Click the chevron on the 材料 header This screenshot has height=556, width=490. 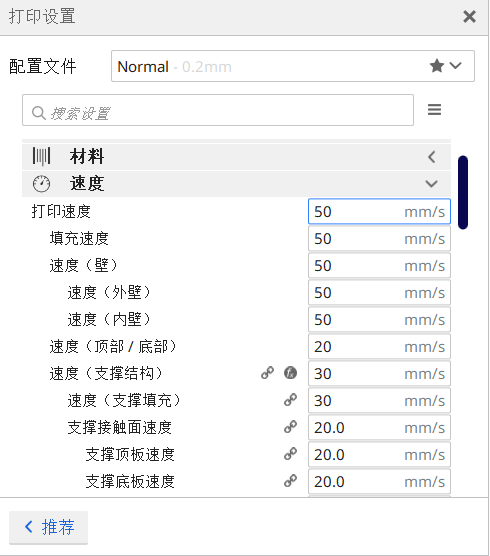click(x=431, y=157)
